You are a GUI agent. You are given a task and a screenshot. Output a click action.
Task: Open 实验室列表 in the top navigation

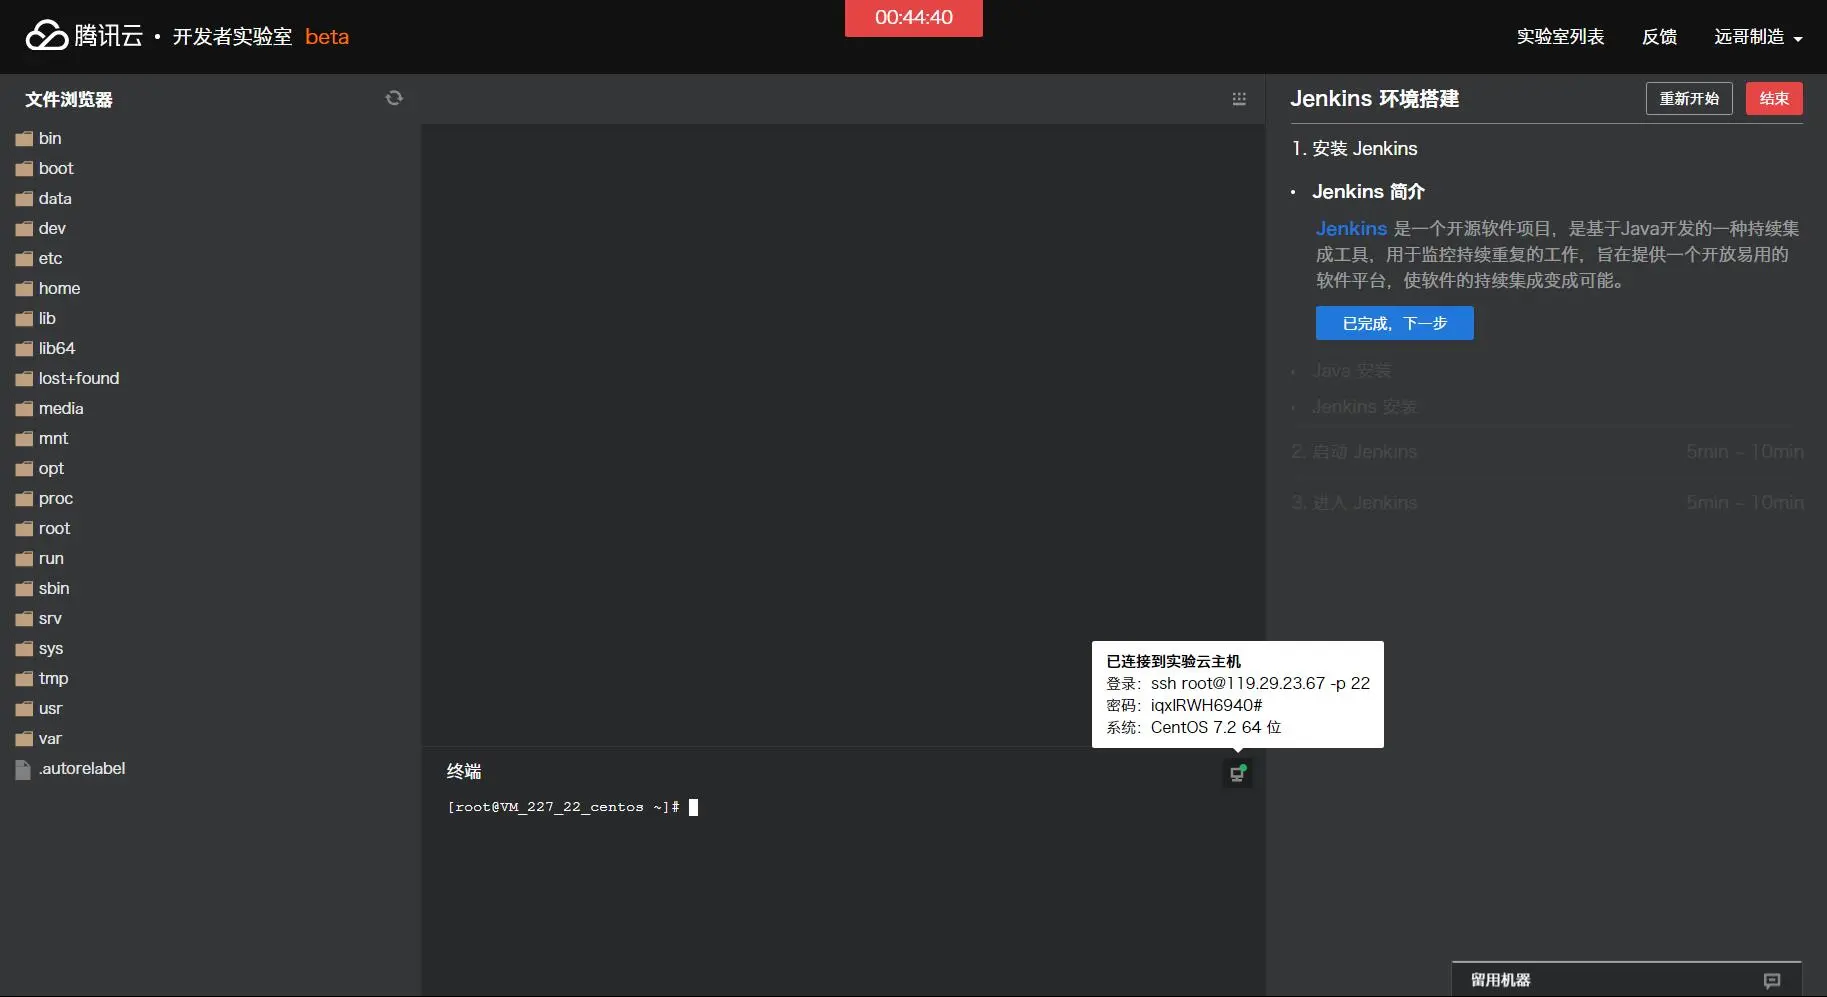[x=1560, y=37]
